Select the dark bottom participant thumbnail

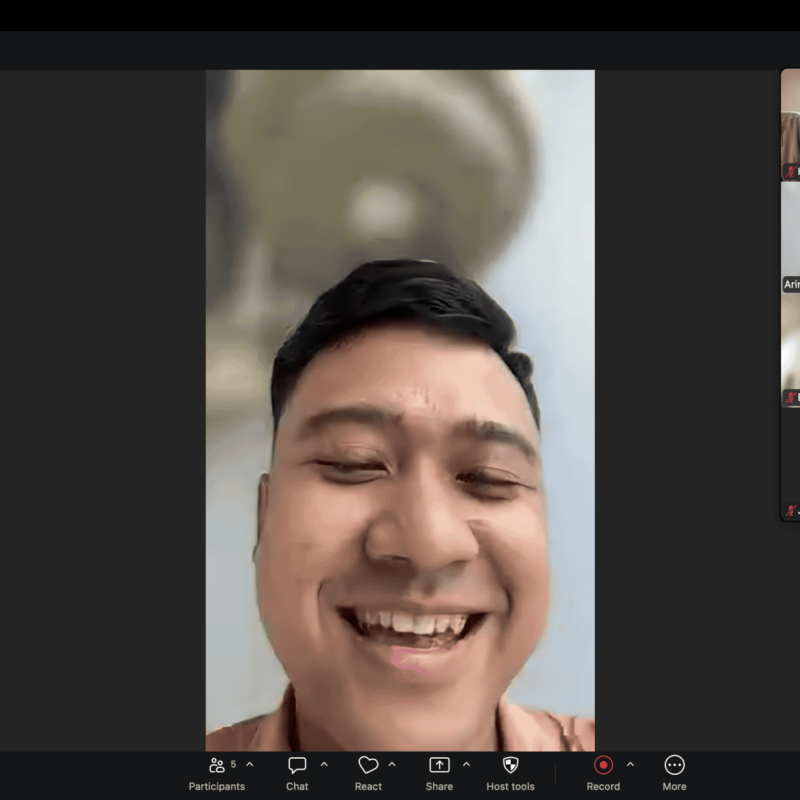click(x=790, y=464)
